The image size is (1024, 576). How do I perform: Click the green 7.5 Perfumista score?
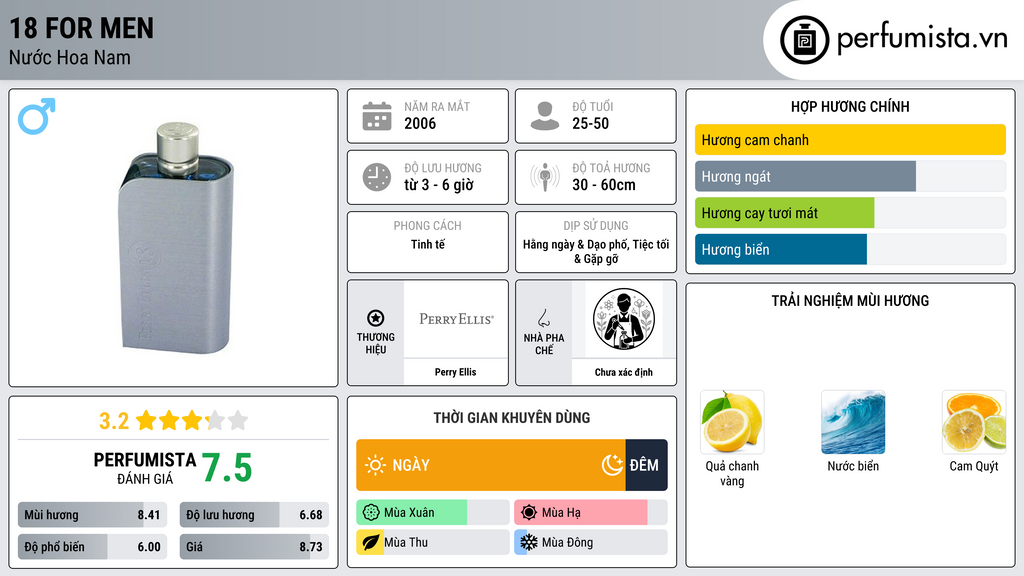click(x=227, y=468)
